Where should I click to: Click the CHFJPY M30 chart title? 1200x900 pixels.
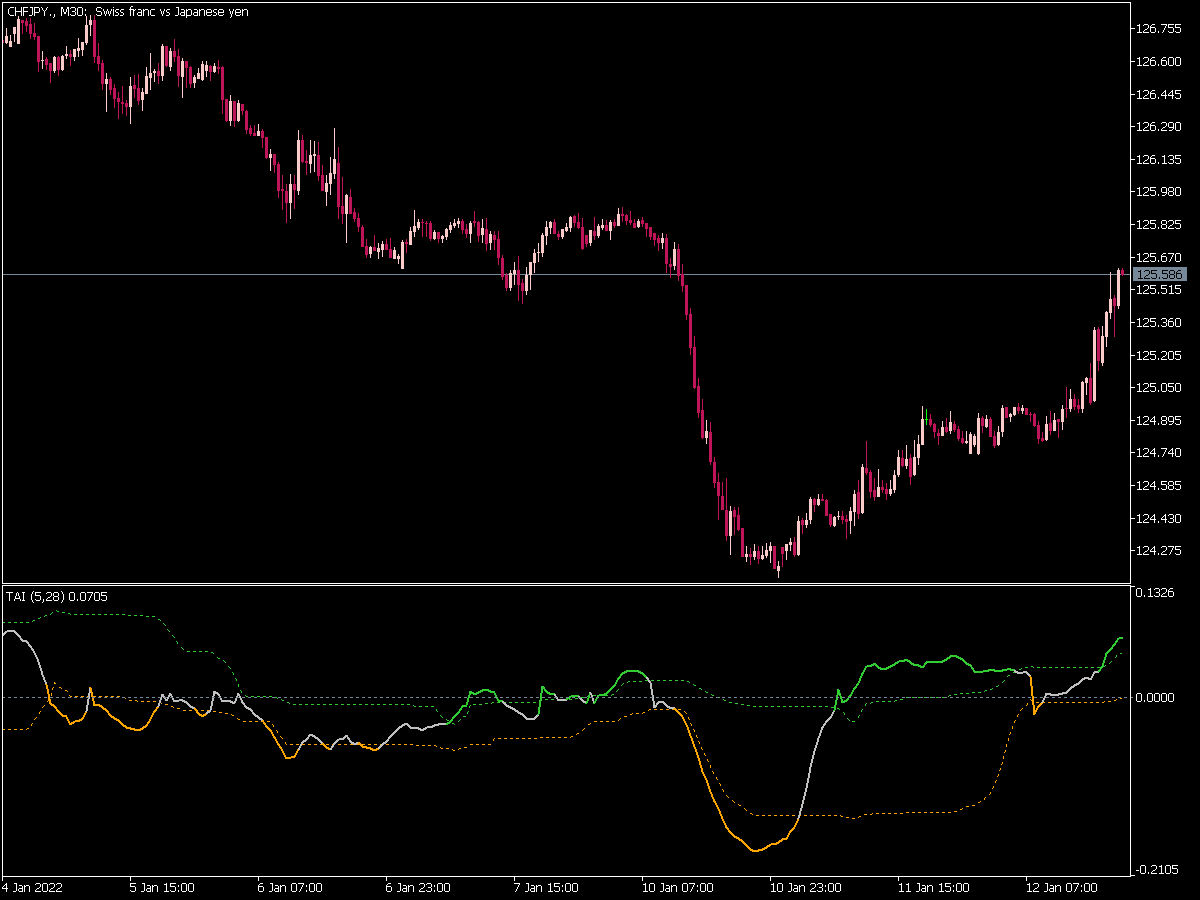pos(128,11)
